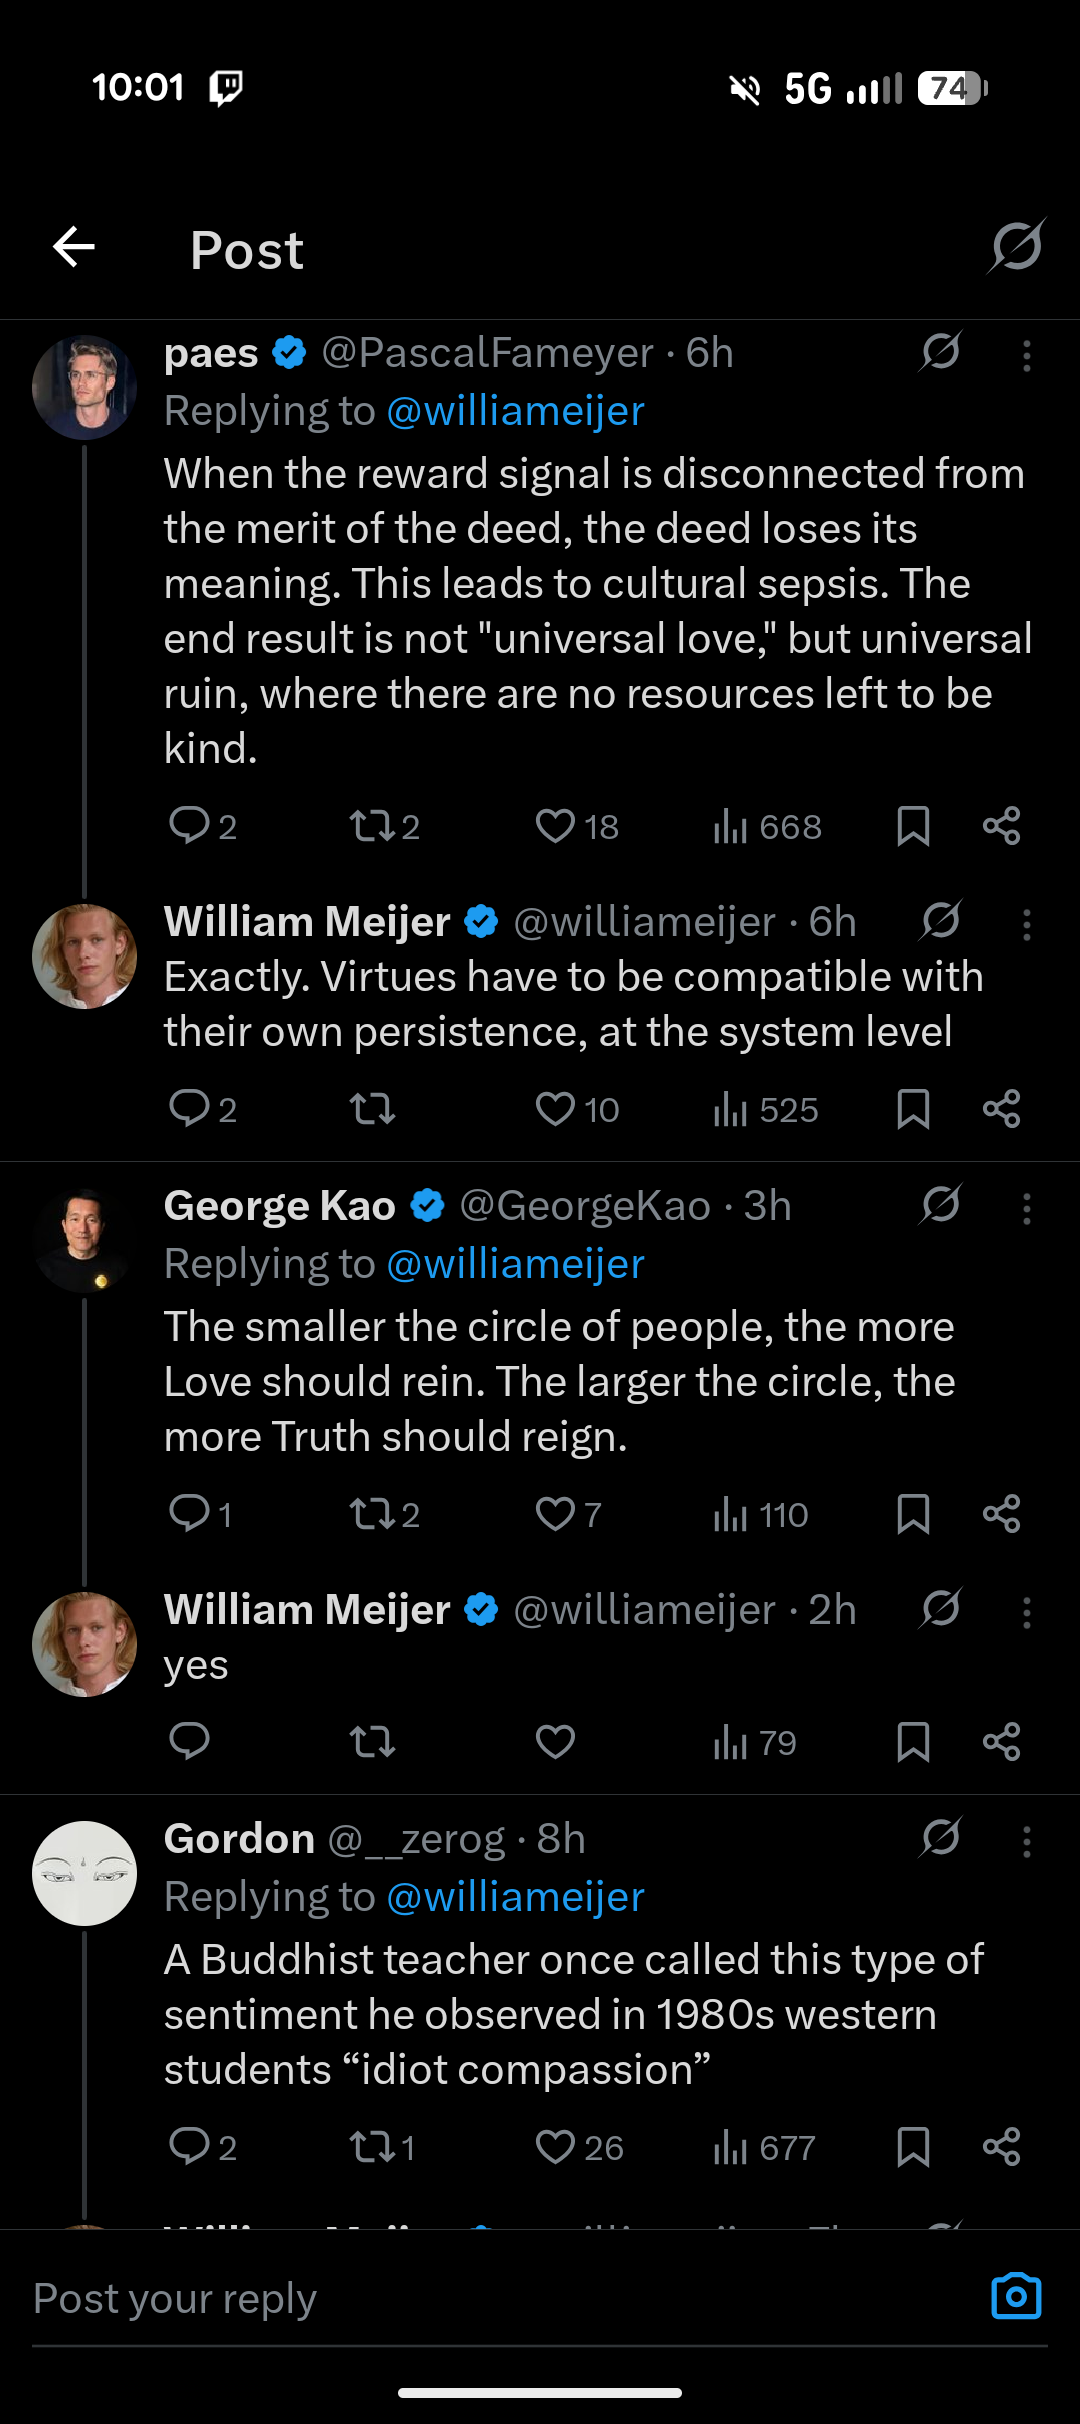The height and width of the screenshot is (2424, 1080).
Task: Like the paes reply about reward signal
Action: coord(556,826)
